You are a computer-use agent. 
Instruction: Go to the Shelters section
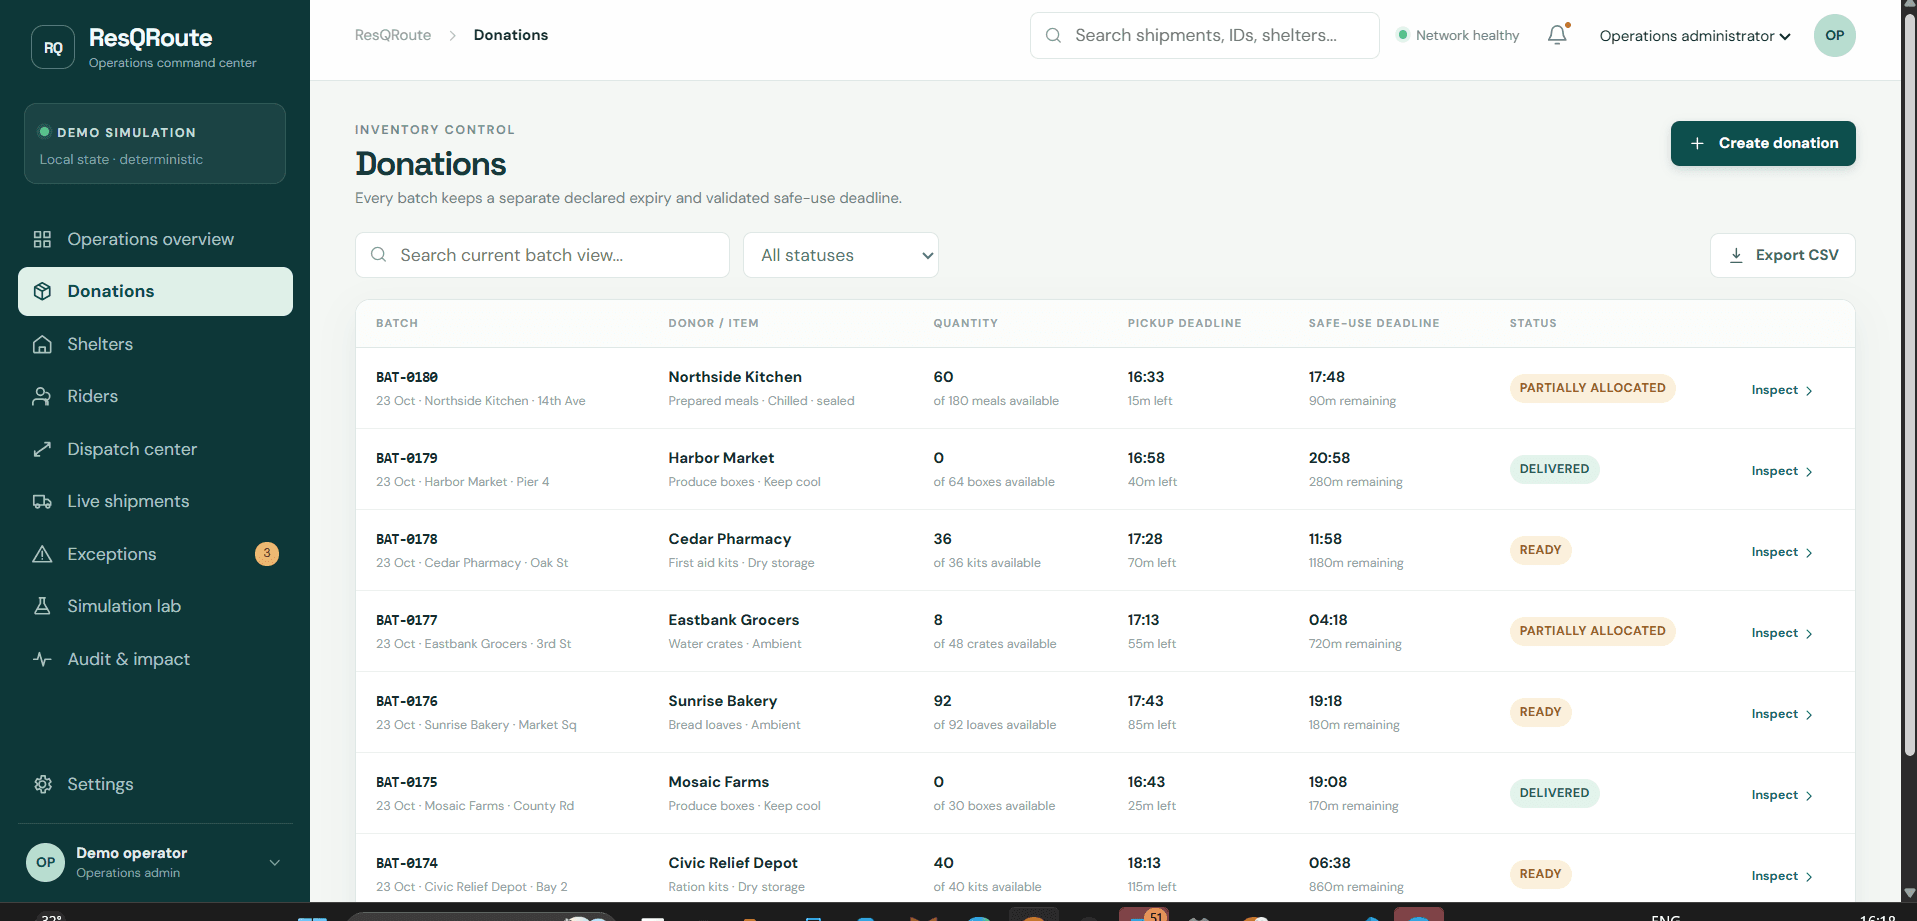[155, 344]
